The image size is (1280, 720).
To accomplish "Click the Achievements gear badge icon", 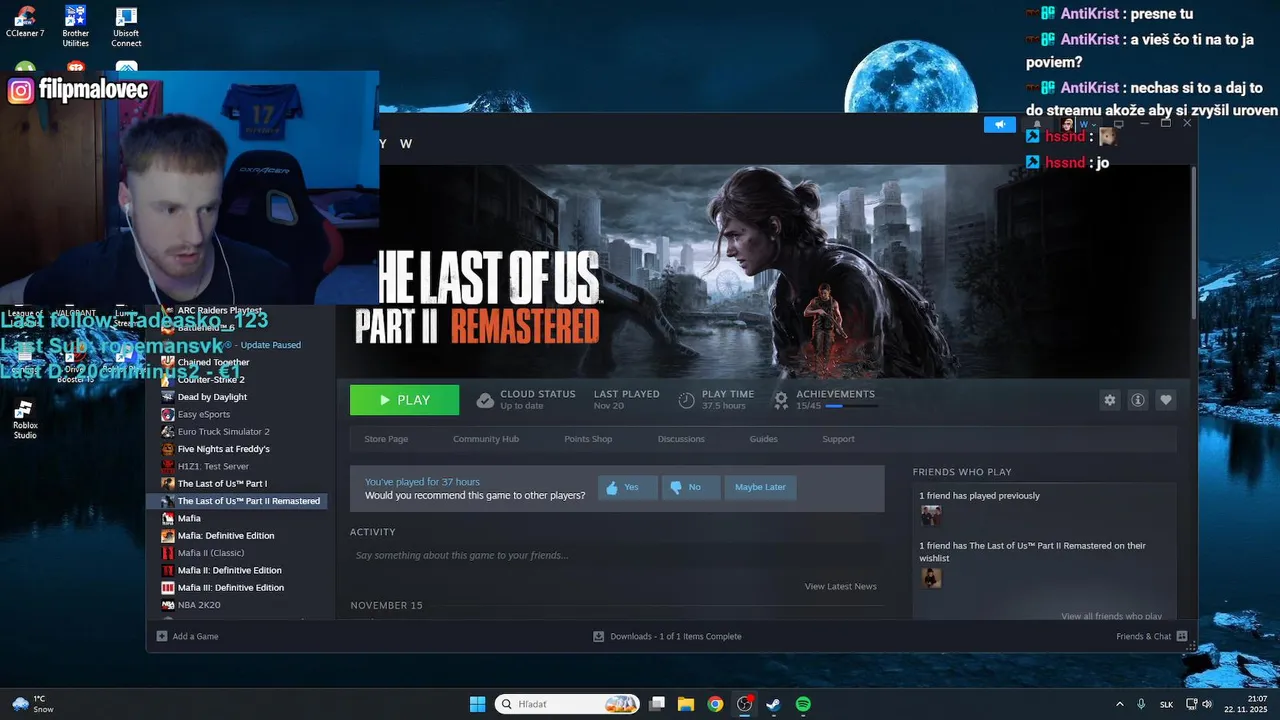I will [x=781, y=400].
